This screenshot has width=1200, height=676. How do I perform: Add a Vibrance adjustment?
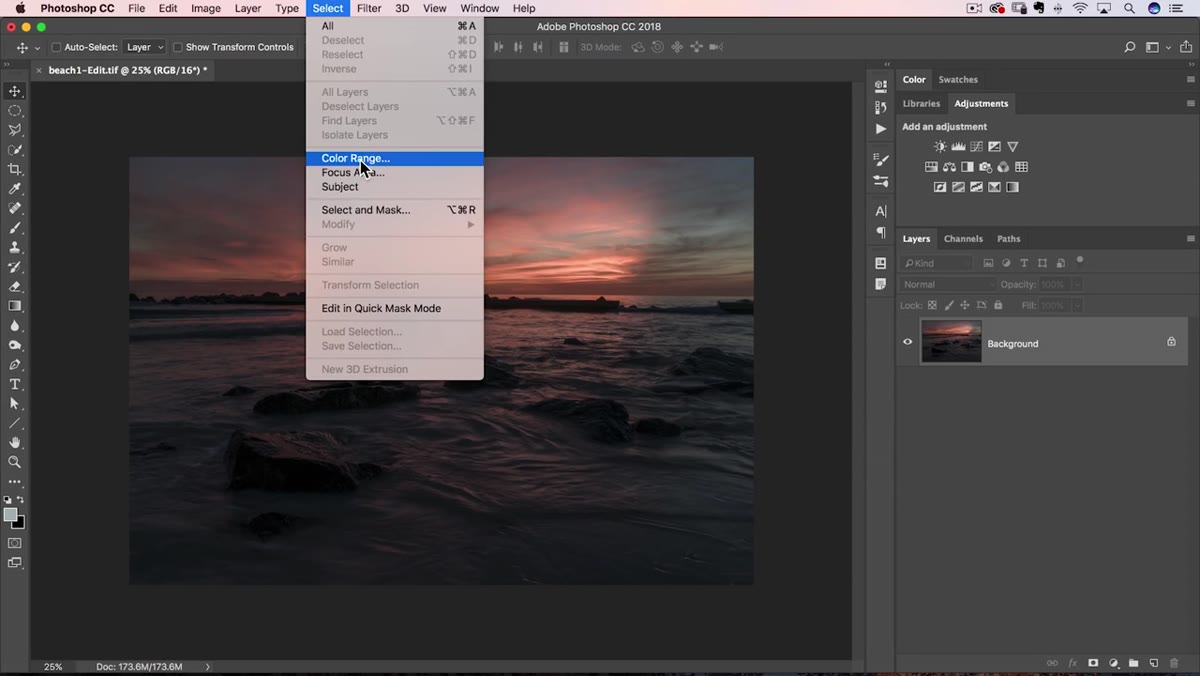(1012, 147)
